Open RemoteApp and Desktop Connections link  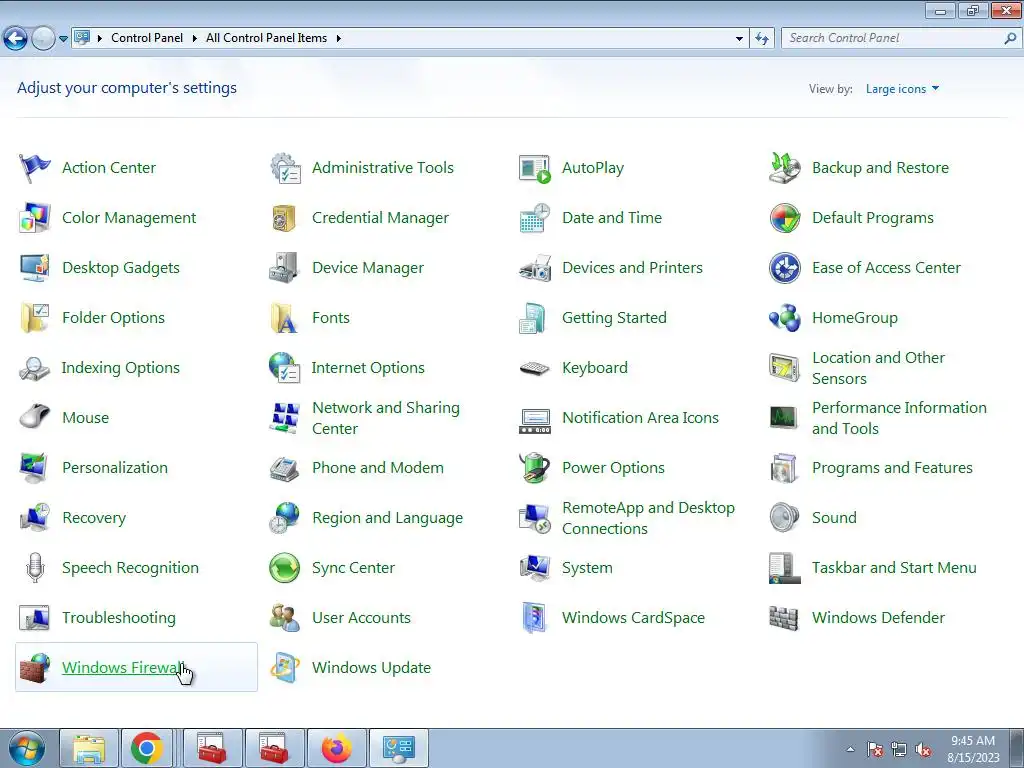(x=648, y=518)
